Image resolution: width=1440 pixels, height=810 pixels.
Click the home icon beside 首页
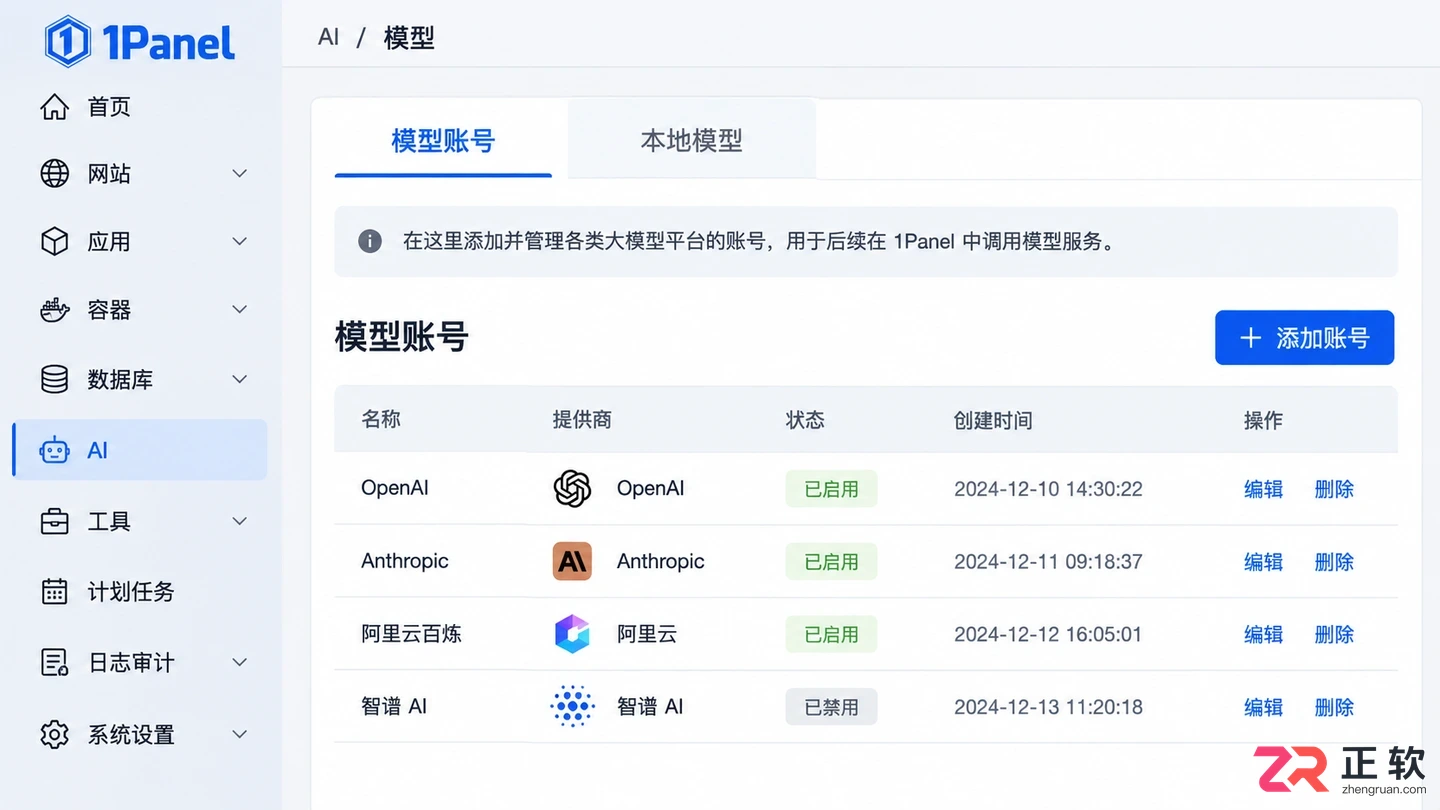[54, 107]
